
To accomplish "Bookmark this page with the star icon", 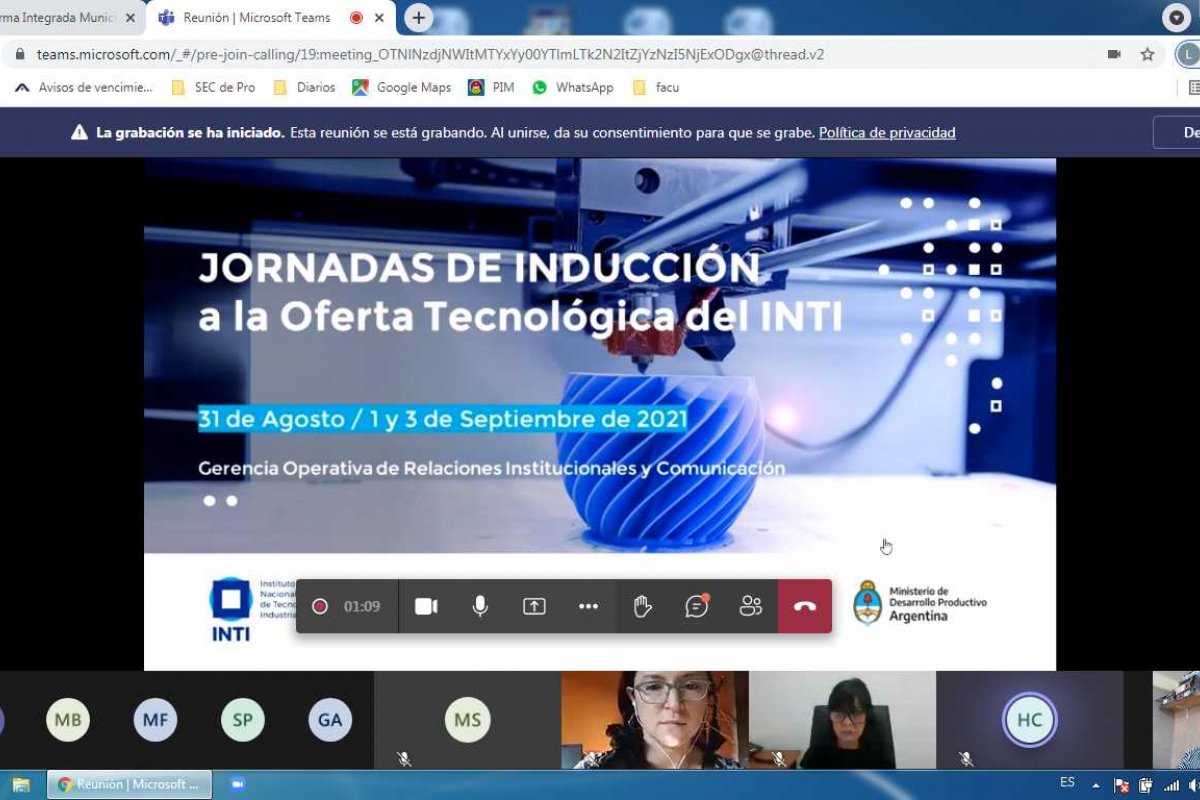I will tap(1147, 54).
